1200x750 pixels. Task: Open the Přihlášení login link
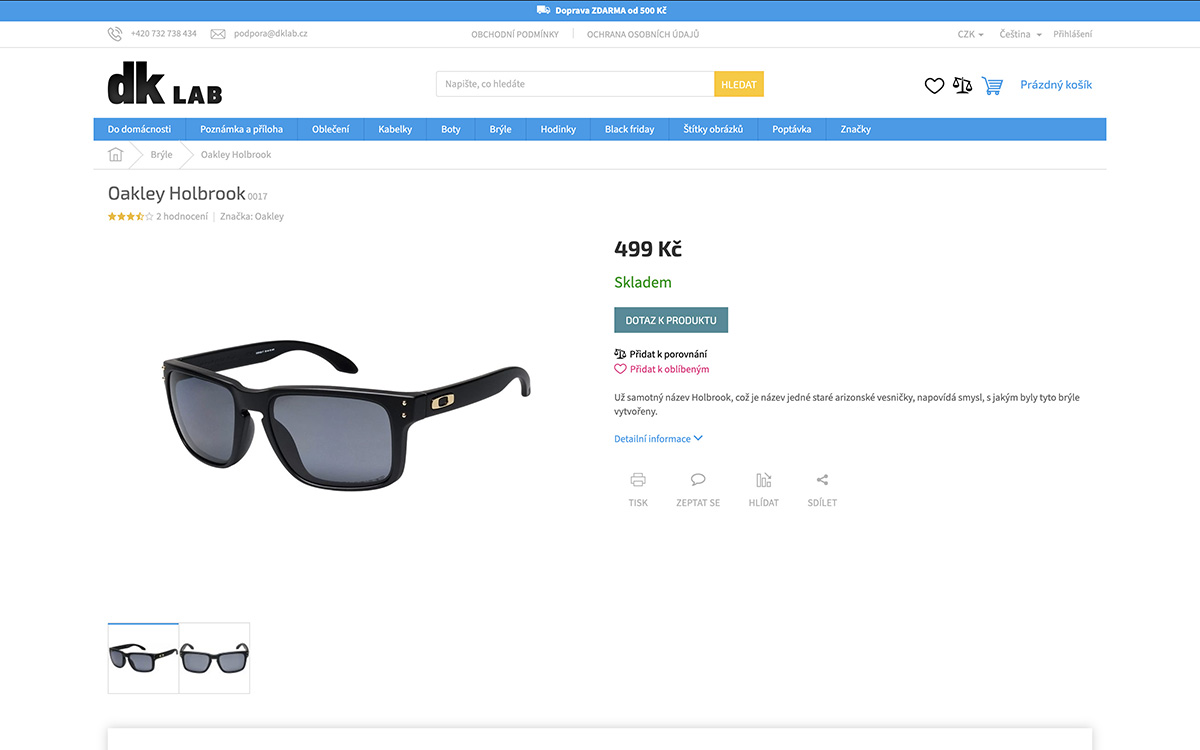coord(1073,34)
